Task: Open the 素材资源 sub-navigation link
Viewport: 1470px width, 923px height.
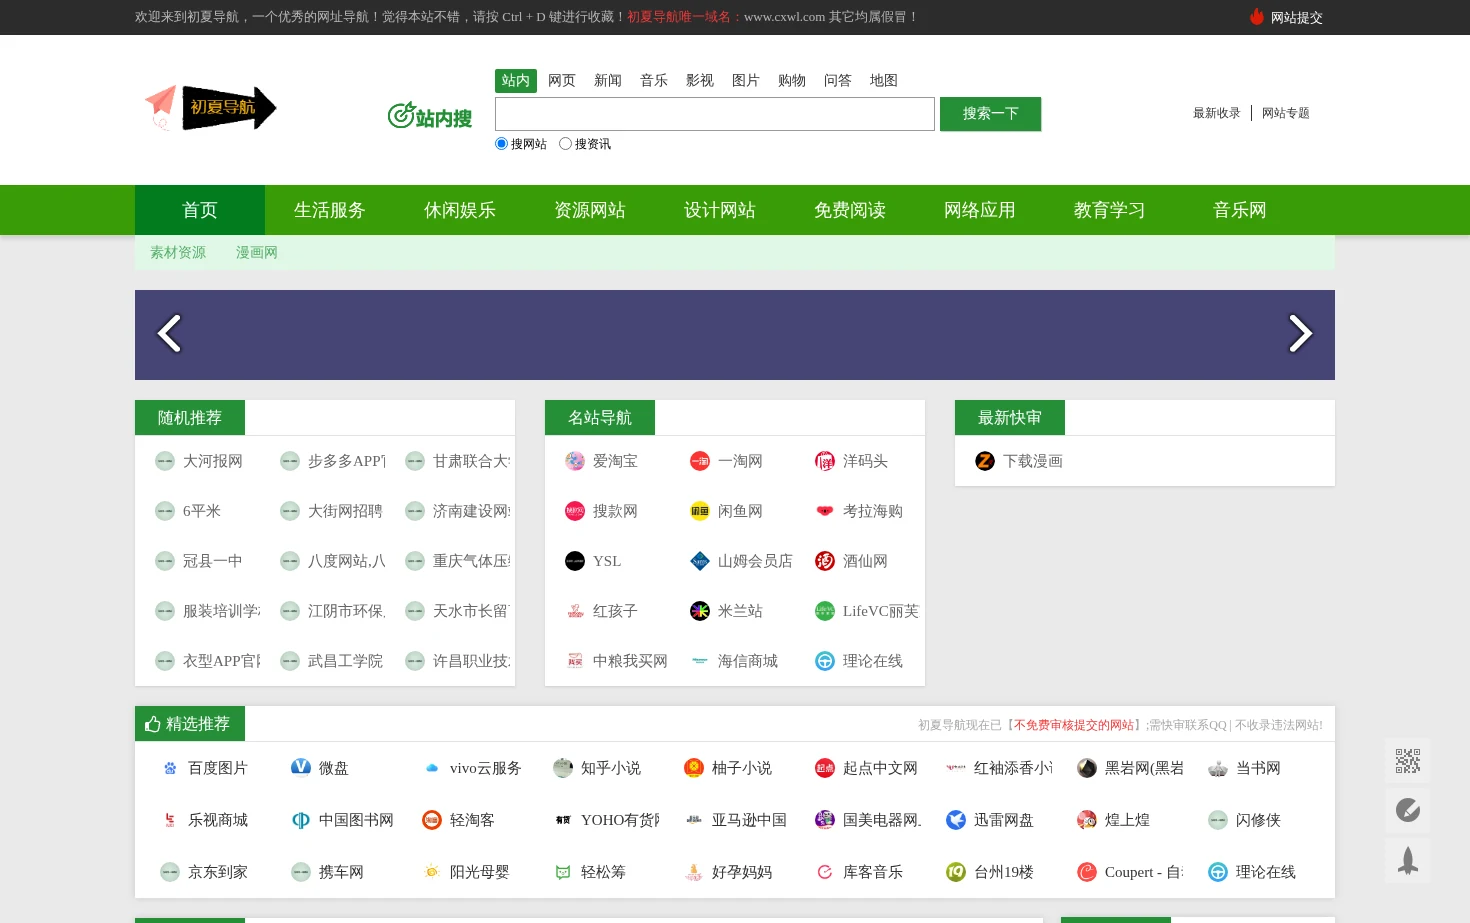Action: 178,253
